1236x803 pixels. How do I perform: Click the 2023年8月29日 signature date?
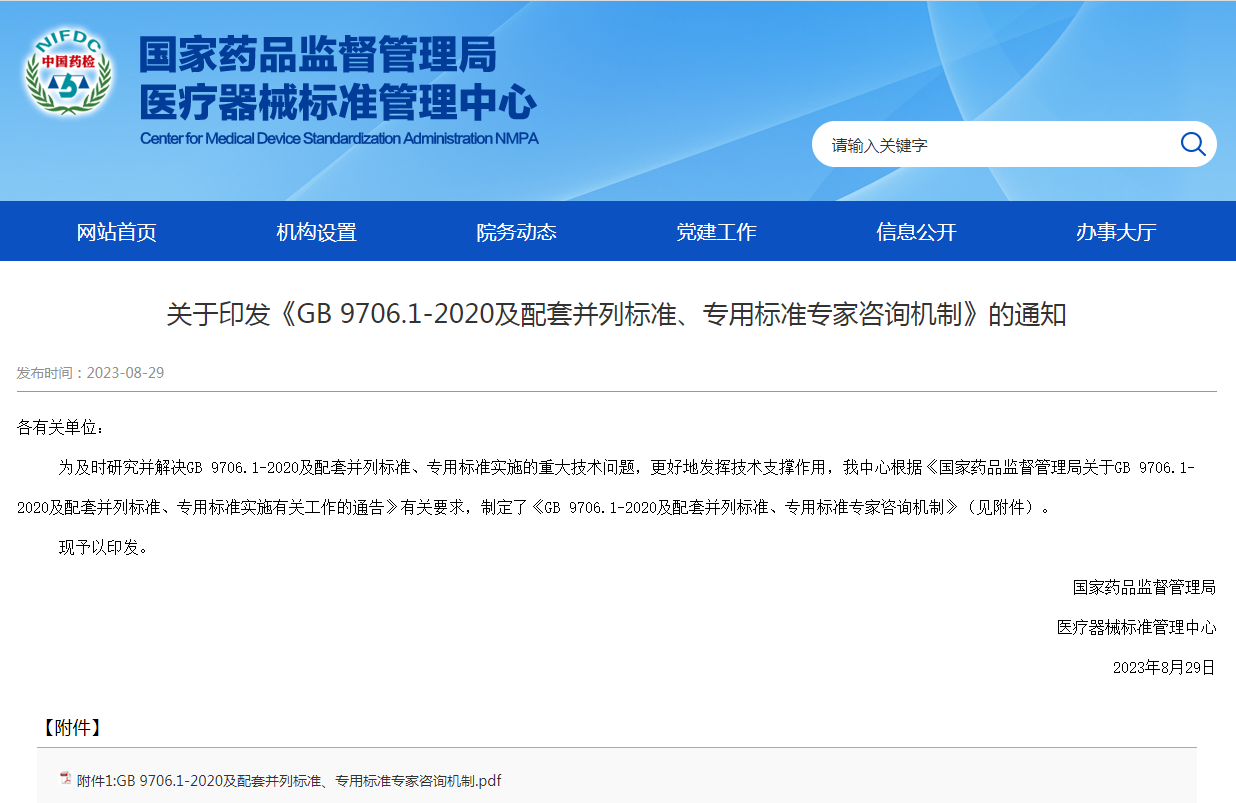1164,667
